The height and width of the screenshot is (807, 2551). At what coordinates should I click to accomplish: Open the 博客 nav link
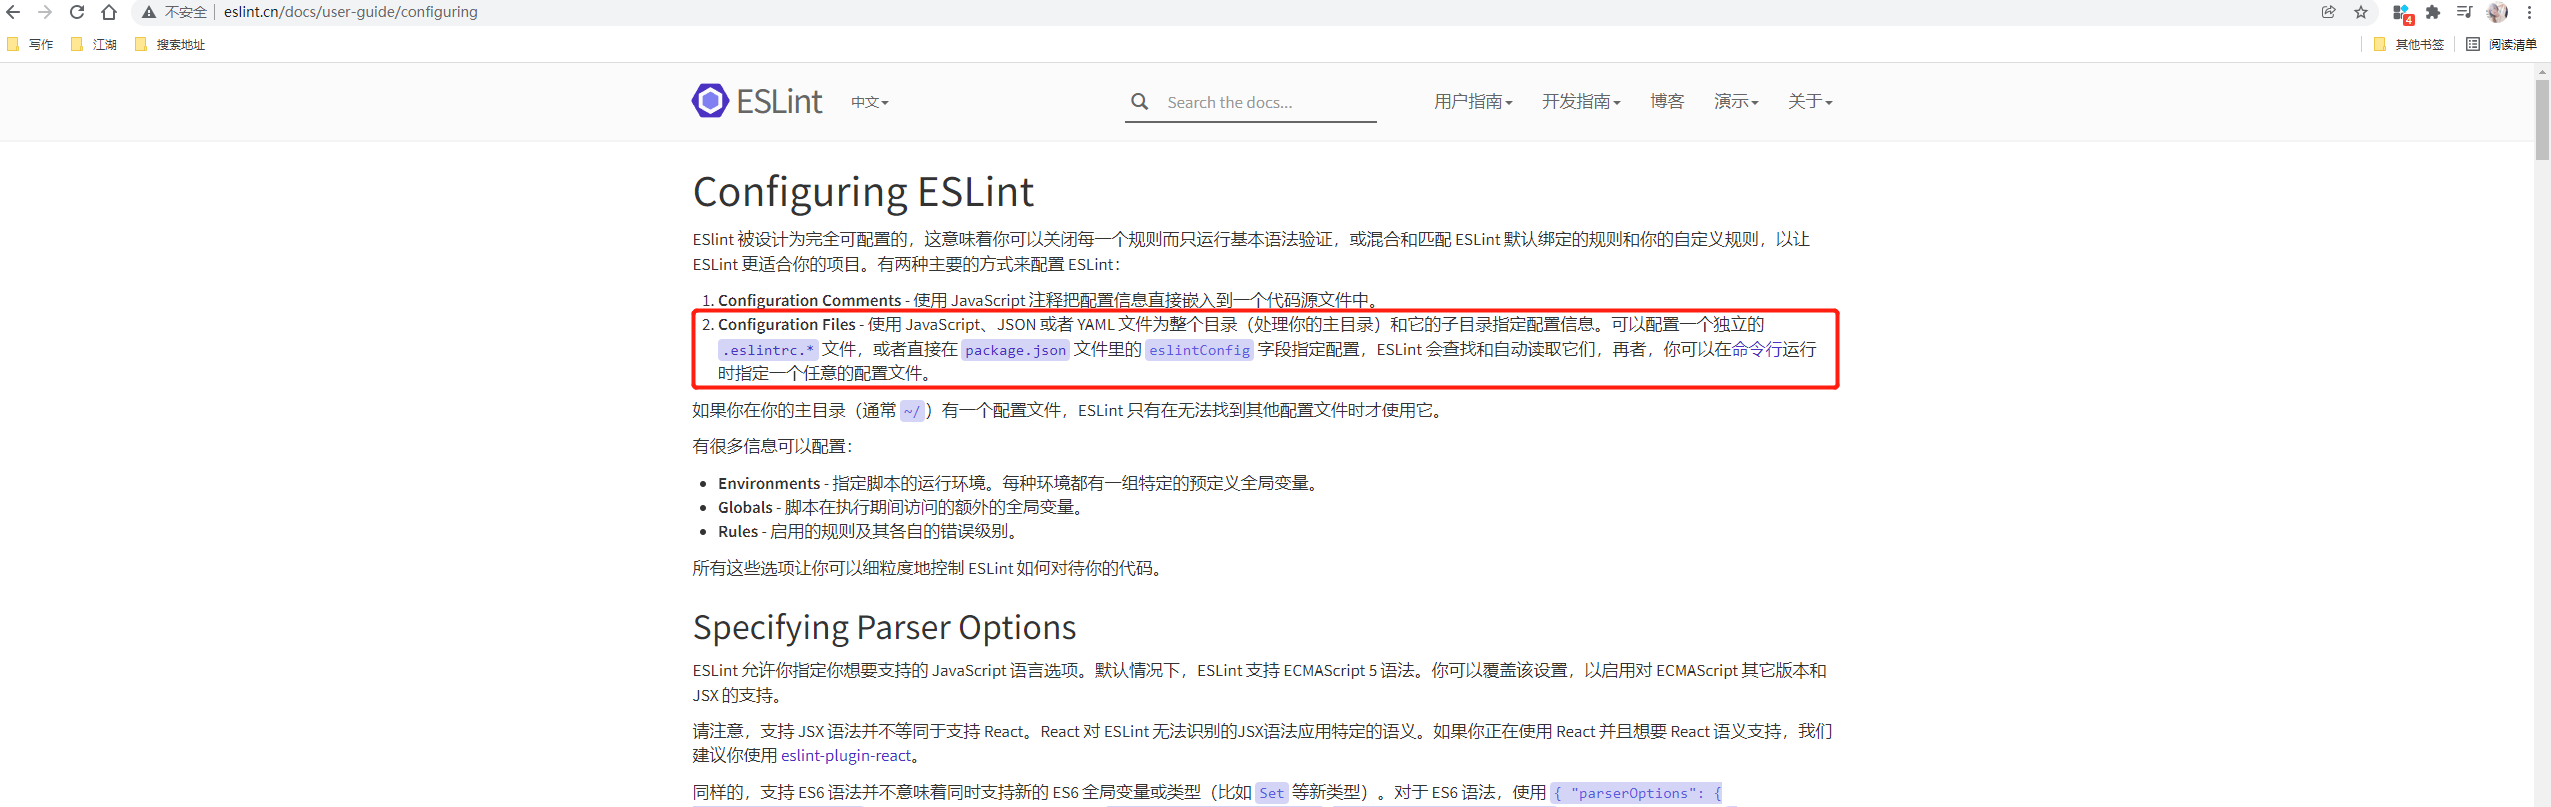pos(1667,102)
